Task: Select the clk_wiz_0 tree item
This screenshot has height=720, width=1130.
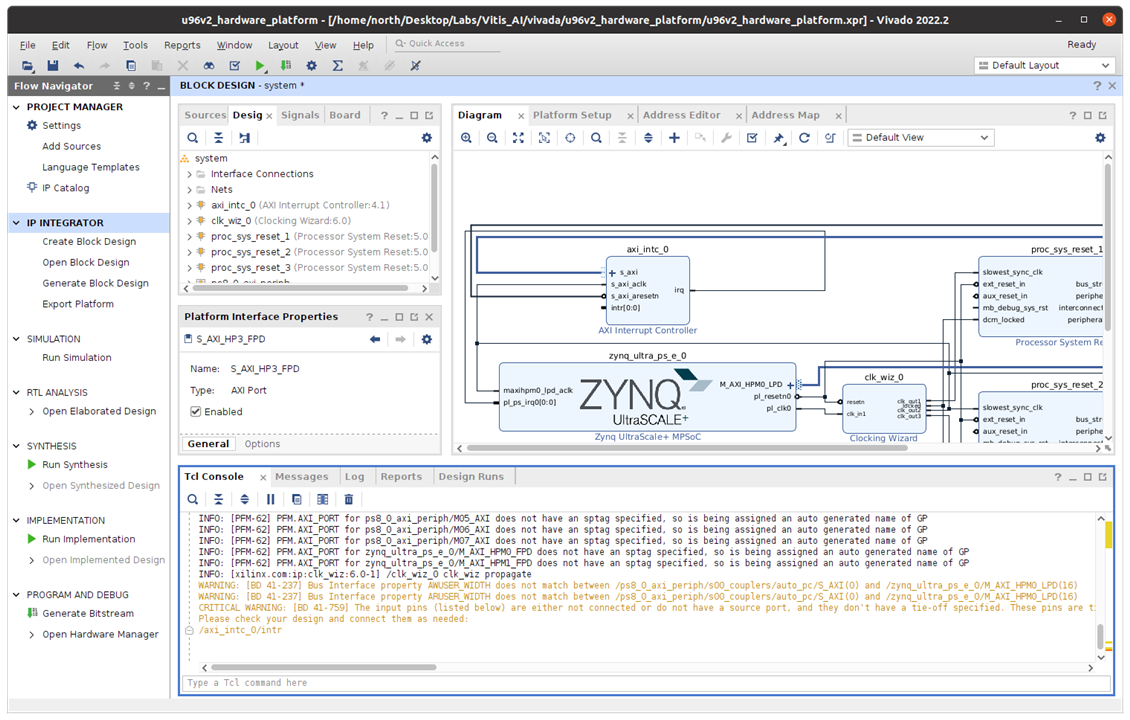Action: (280, 221)
